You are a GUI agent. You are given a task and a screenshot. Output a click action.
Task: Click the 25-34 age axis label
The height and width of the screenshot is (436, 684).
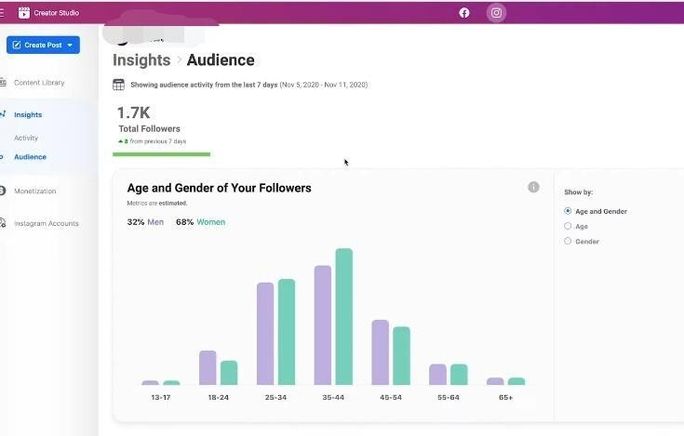pyautogui.click(x=276, y=398)
